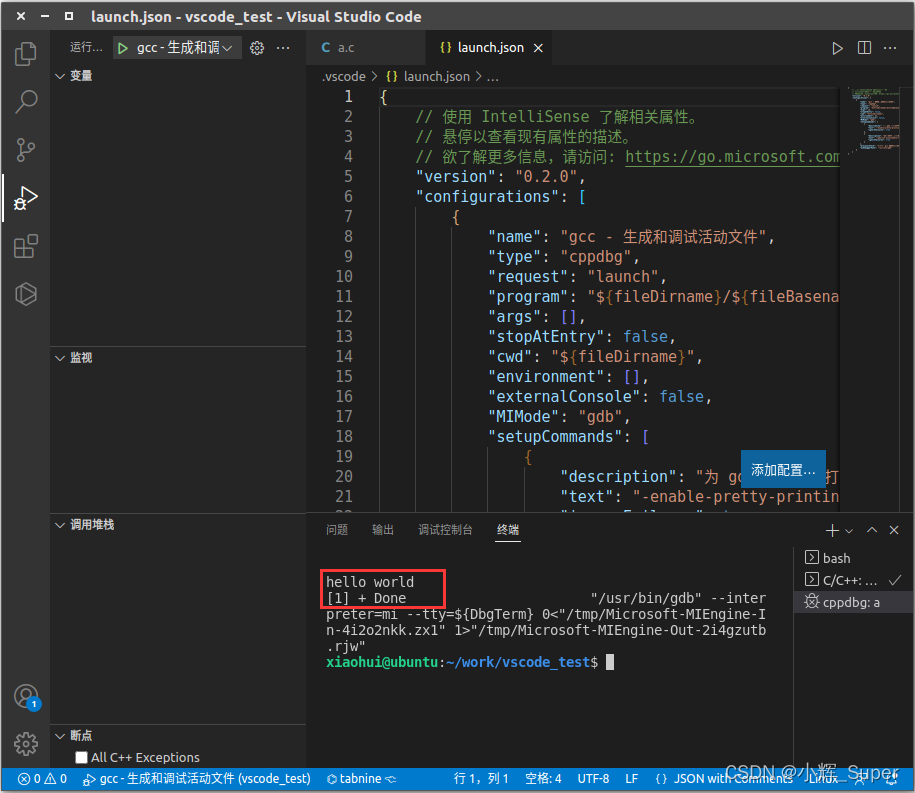Open the Search view
The image size is (915, 793).
pyautogui.click(x=25, y=102)
